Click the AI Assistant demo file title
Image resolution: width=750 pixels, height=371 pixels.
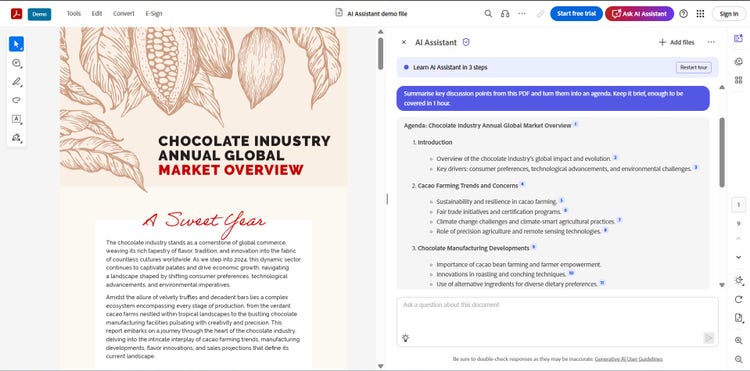coord(377,14)
